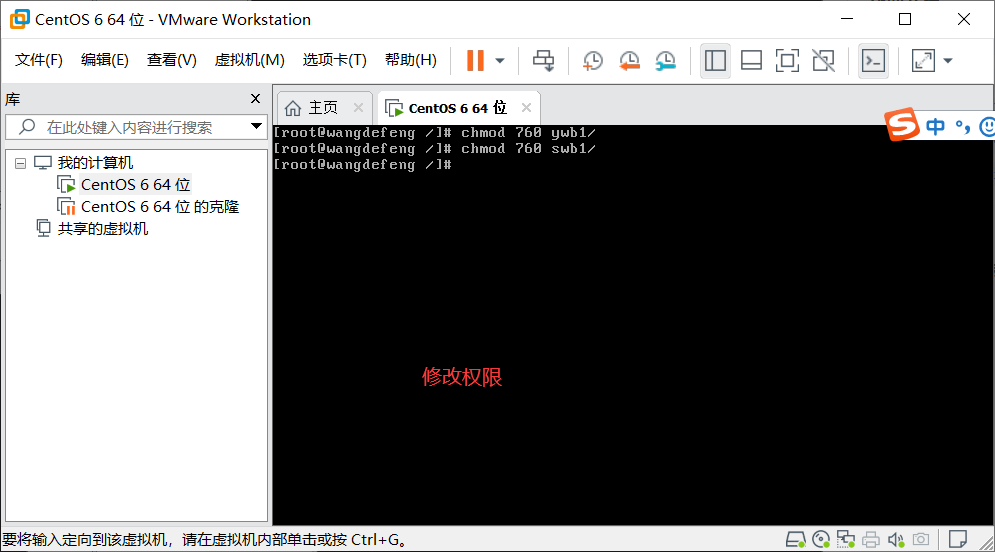This screenshot has width=995, height=552.
Task: Select CentOS 6 64 位 的克隆 VM
Action: [x=160, y=207]
